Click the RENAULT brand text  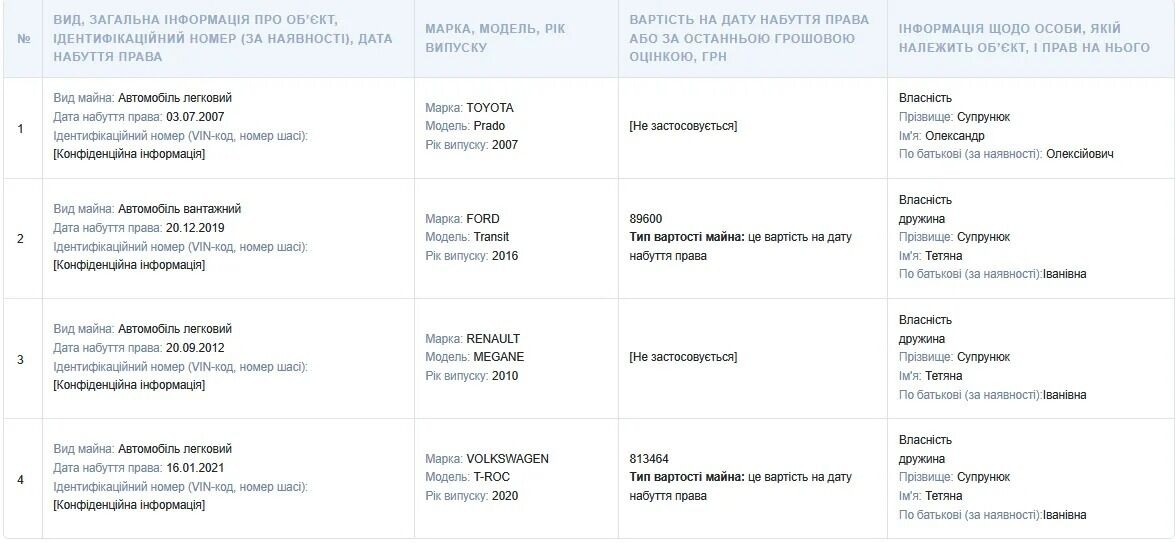tap(493, 339)
